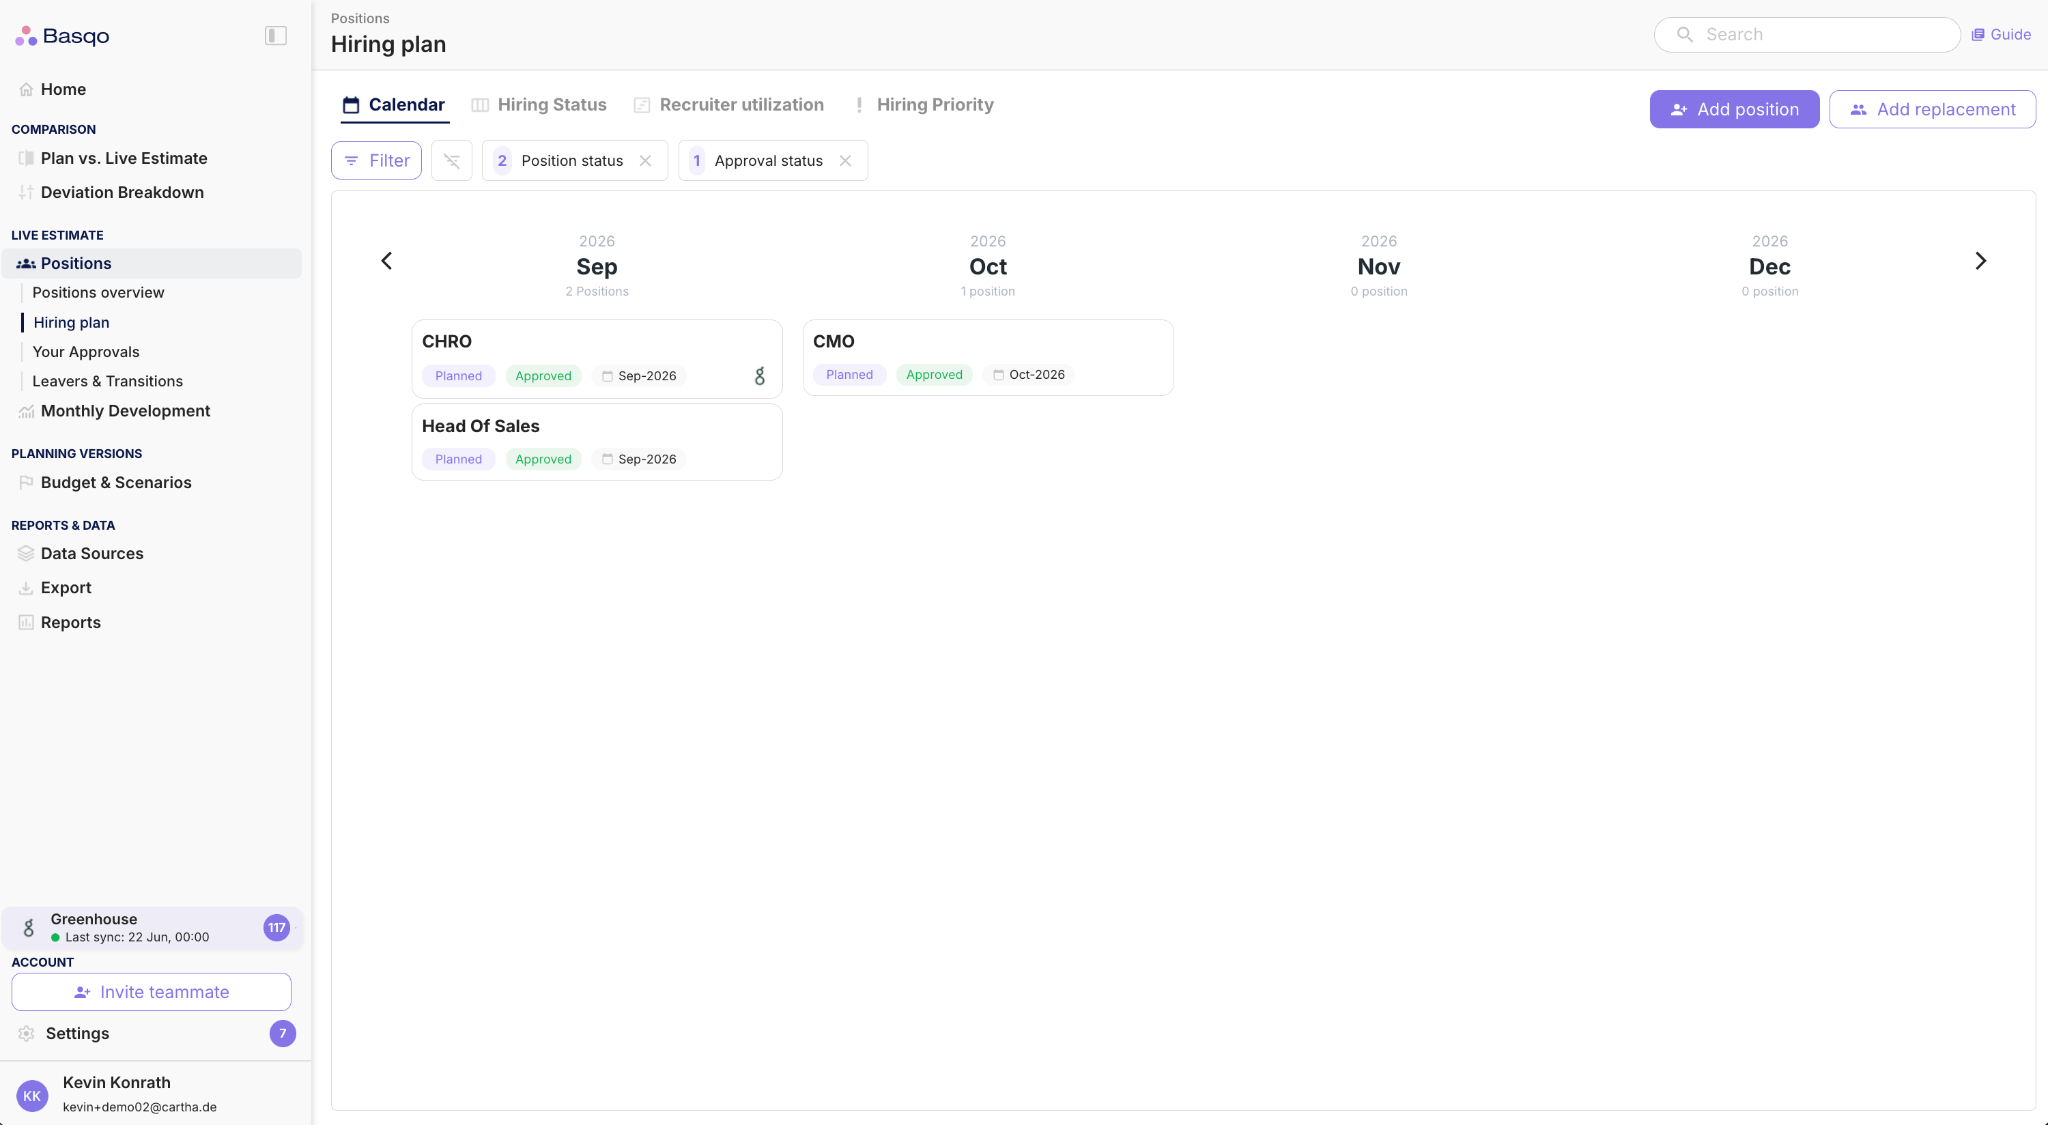
Task: Click Sep-2026 date on CHRO card
Action: point(639,376)
